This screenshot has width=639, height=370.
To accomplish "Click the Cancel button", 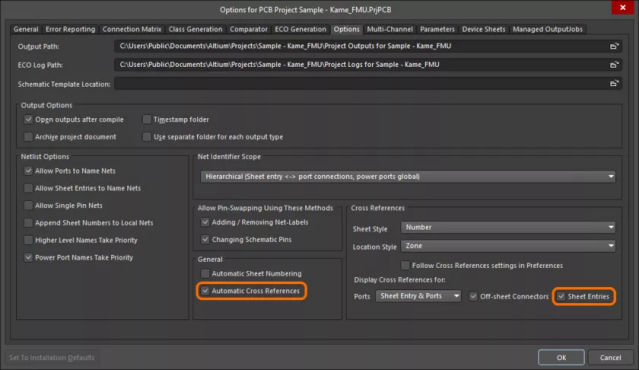I will tap(610, 357).
